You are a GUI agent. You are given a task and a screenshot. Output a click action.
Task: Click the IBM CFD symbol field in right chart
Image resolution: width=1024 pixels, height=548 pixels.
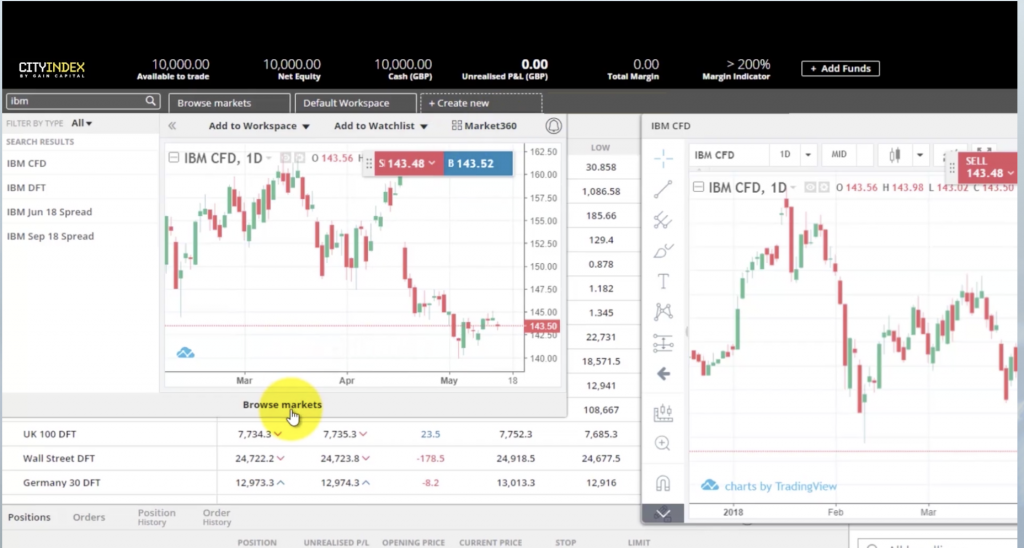pos(728,155)
